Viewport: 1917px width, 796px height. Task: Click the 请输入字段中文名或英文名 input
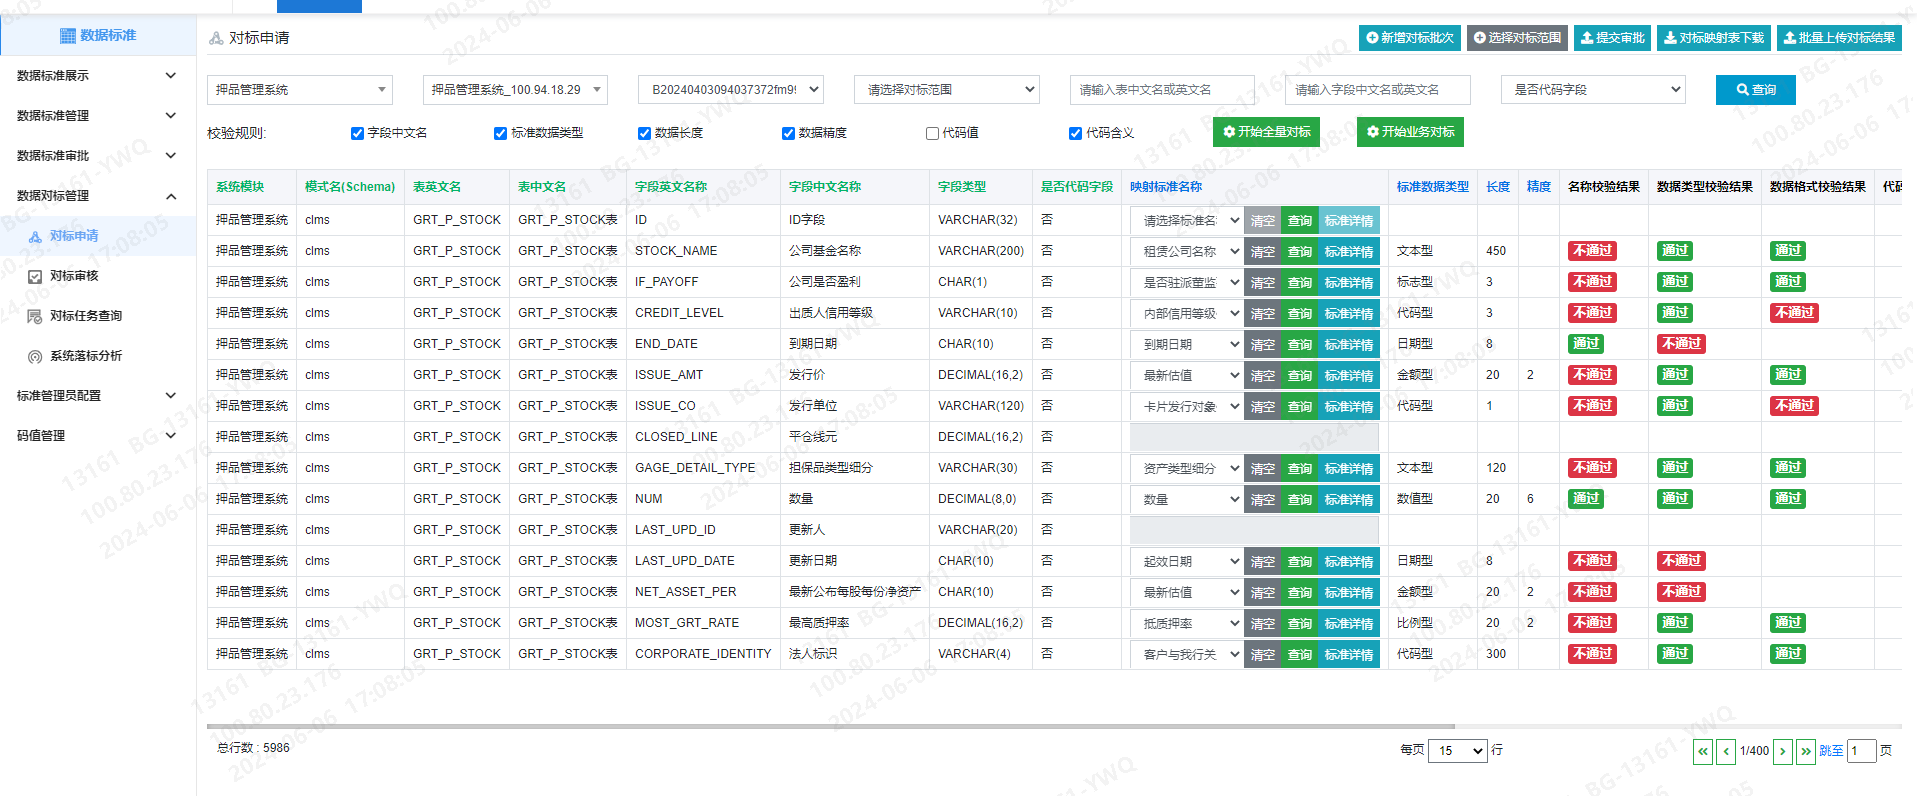pyautogui.click(x=1378, y=90)
